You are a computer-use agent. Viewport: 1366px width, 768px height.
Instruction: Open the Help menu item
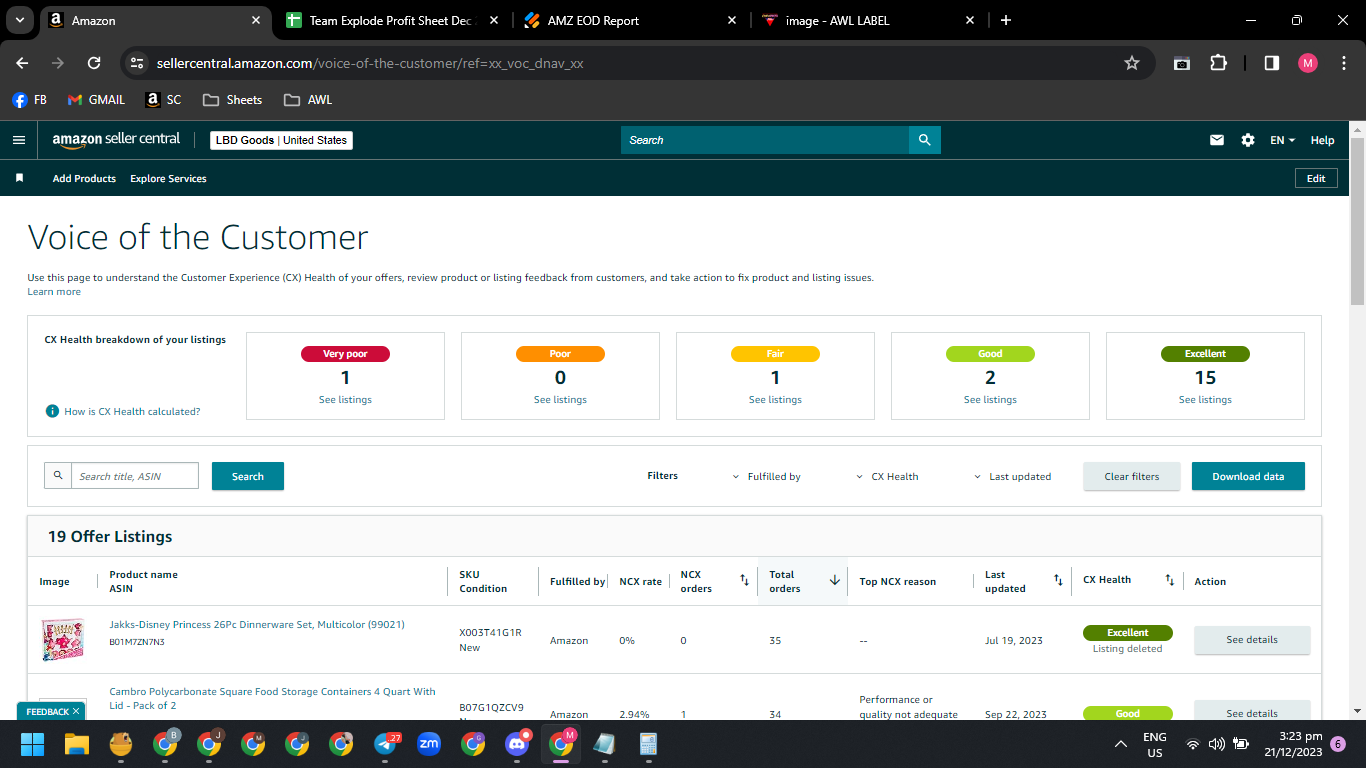[x=1322, y=140]
